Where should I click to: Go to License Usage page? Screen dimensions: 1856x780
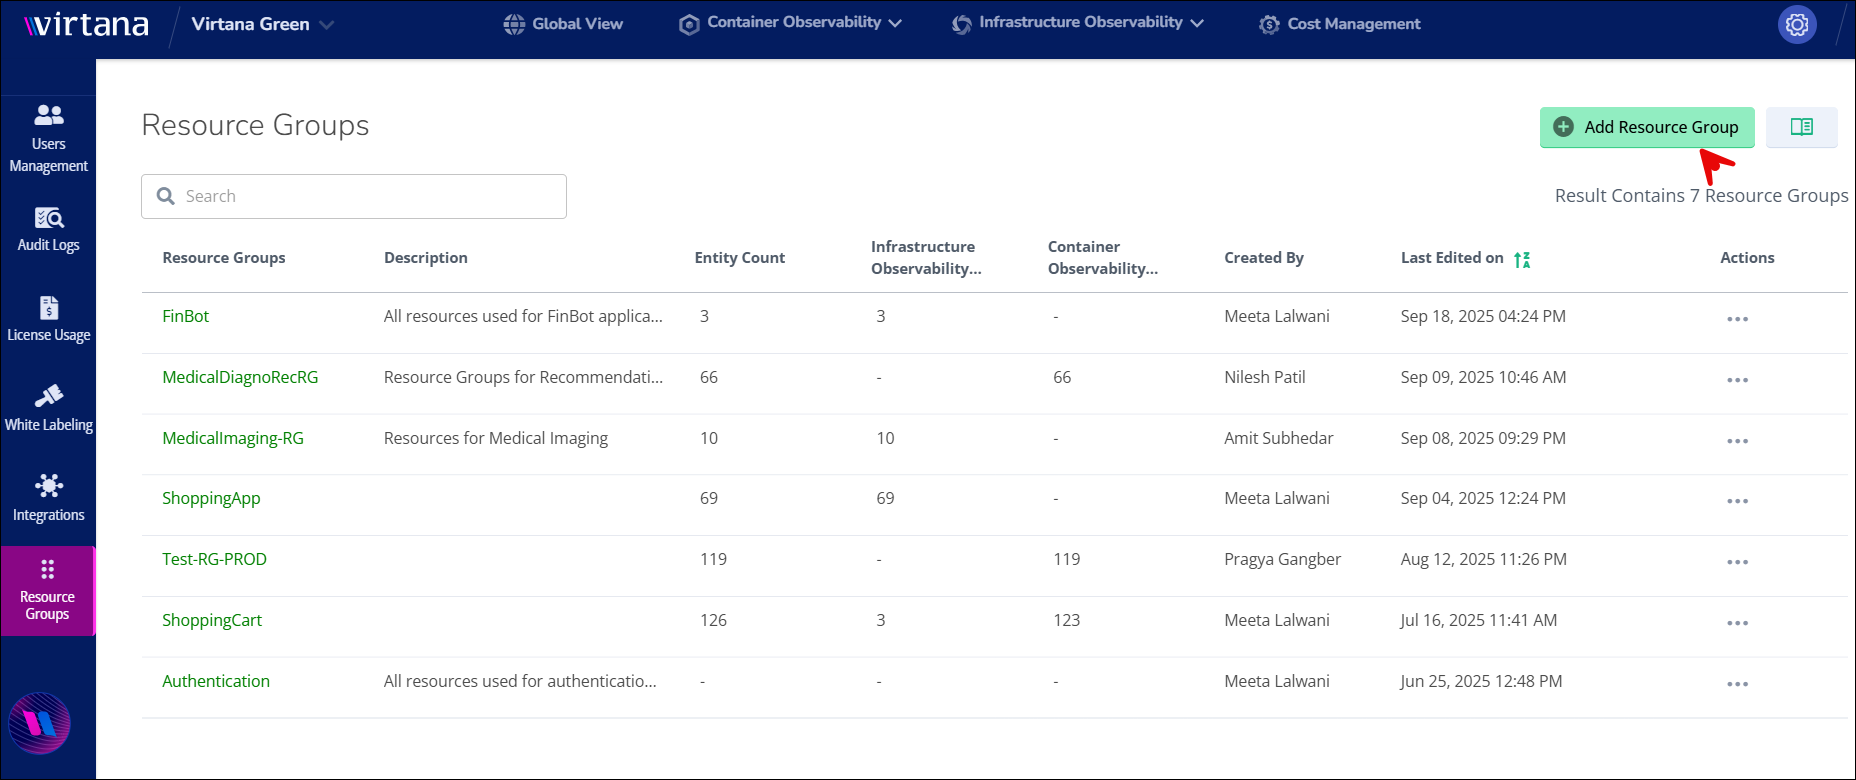coord(48,319)
